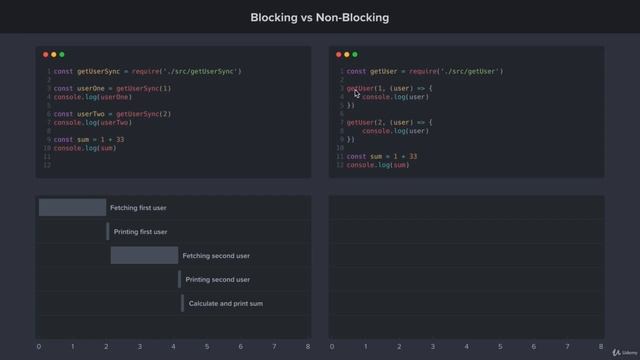Click the wide bar beside "Fetching first user"

click(x=72, y=207)
